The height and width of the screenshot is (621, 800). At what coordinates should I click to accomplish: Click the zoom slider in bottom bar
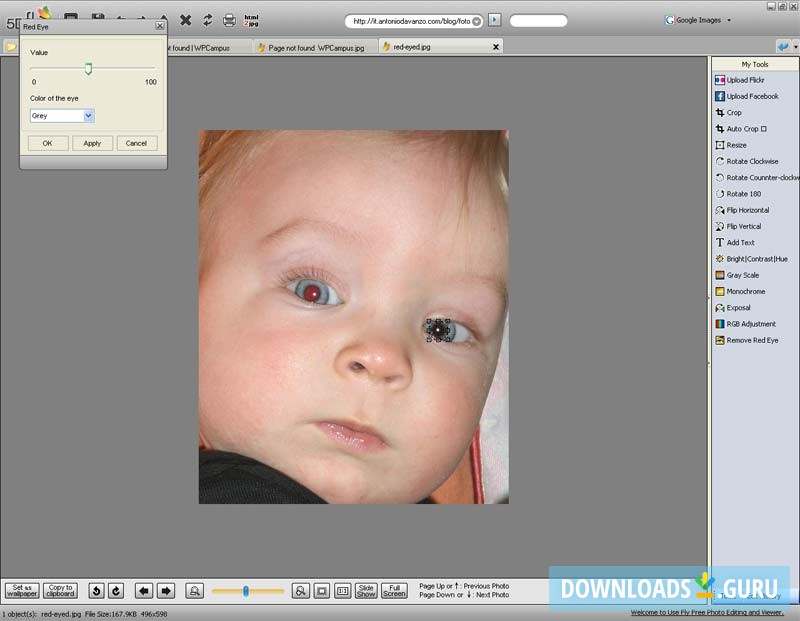(x=246, y=591)
